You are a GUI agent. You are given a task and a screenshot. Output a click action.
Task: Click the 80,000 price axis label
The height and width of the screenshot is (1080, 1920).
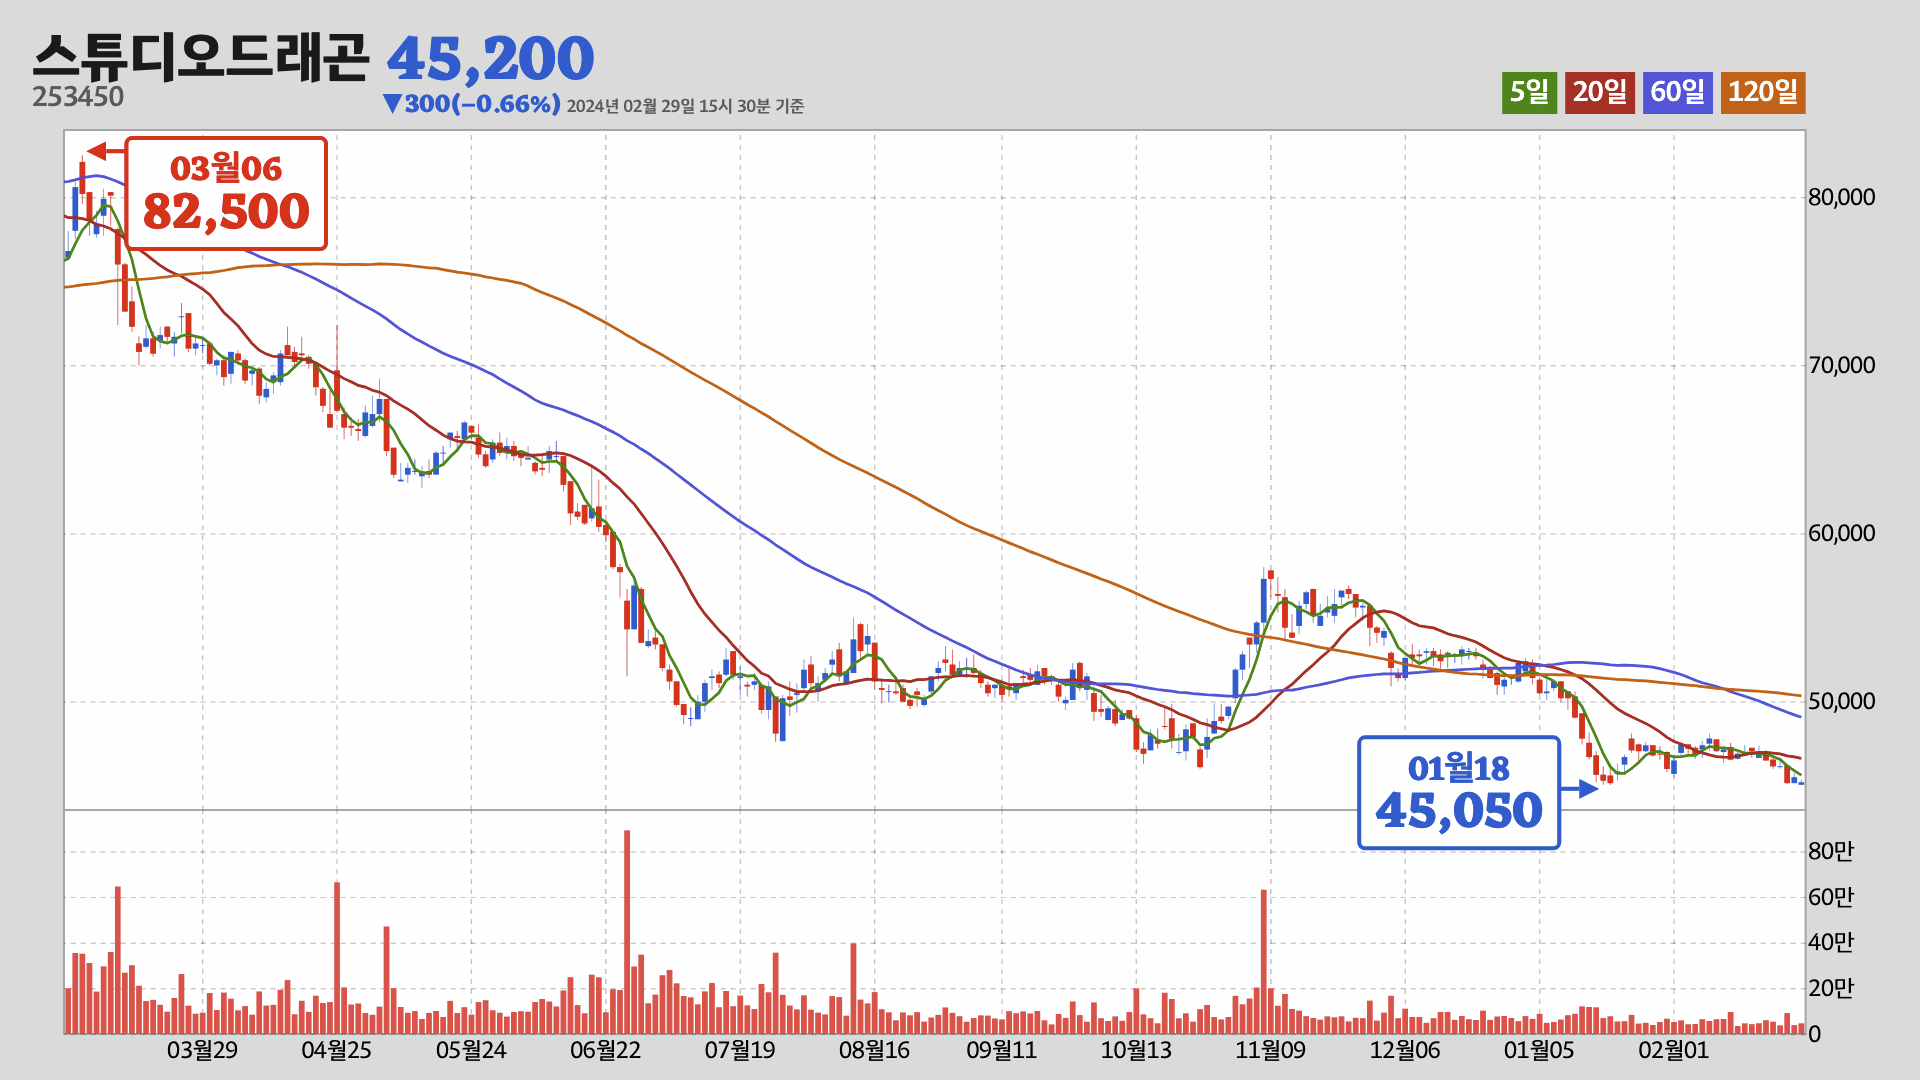point(1841,197)
